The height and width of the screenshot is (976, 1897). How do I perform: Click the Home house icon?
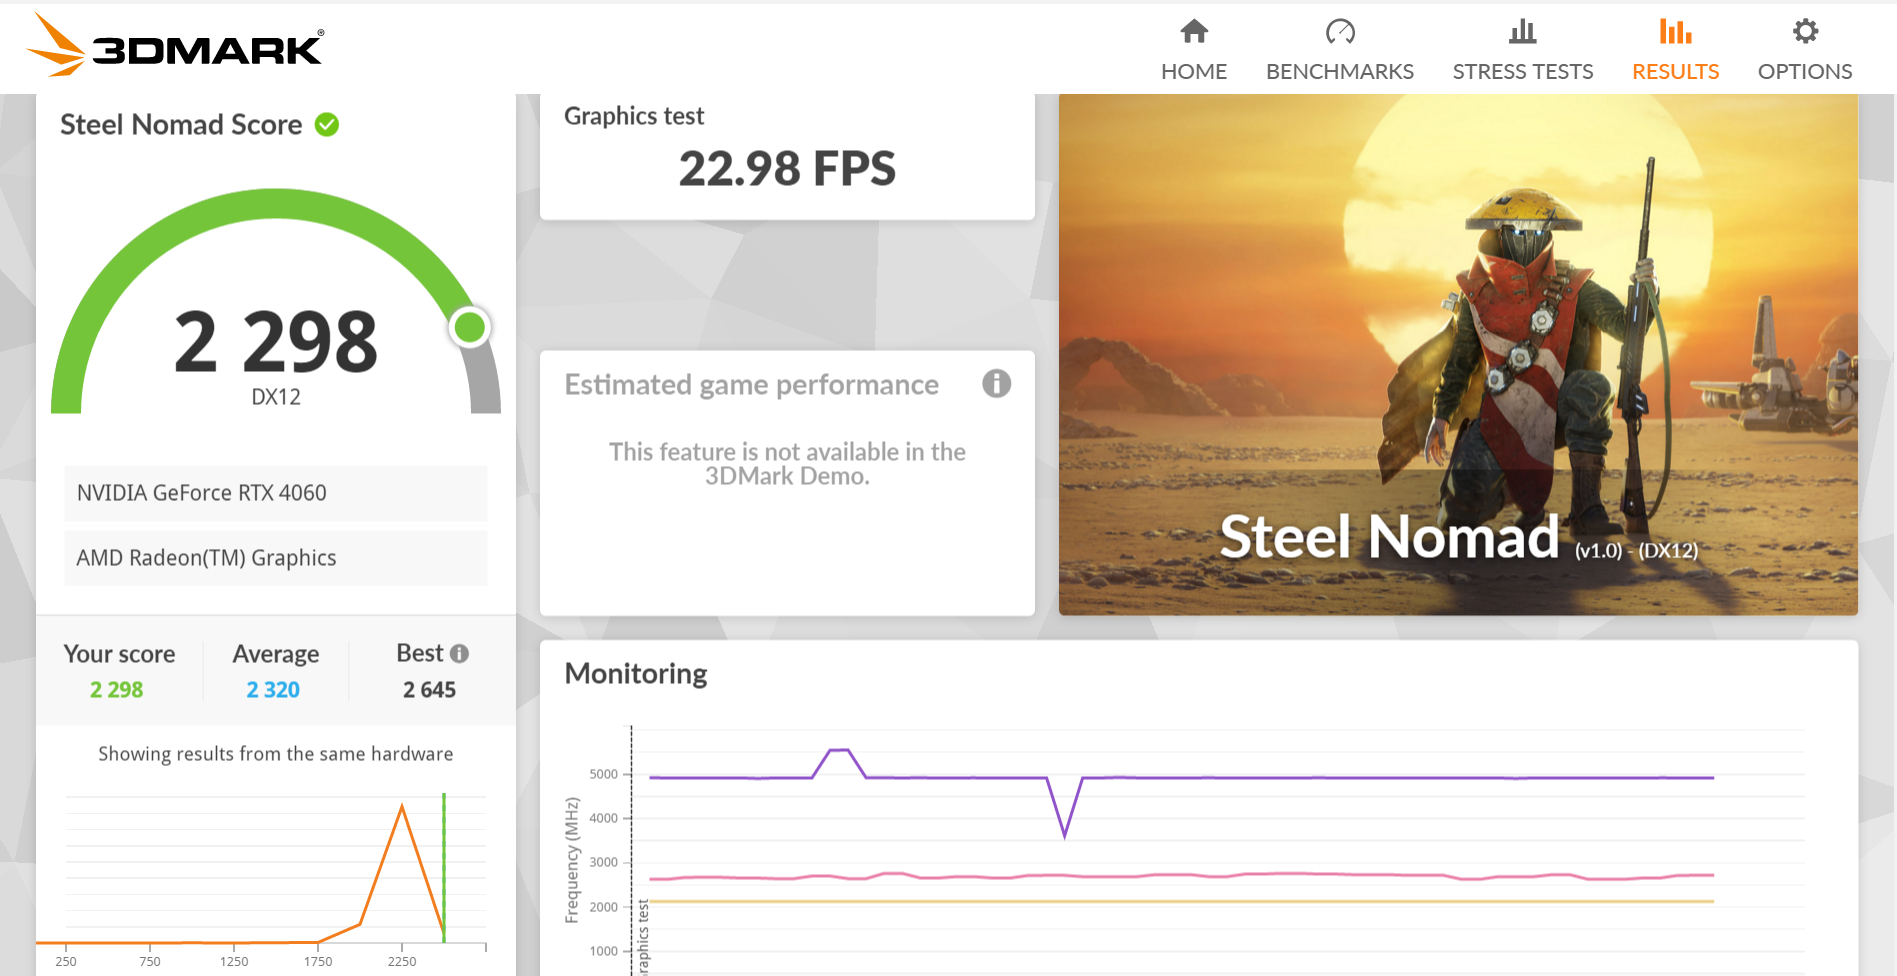(1194, 32)
